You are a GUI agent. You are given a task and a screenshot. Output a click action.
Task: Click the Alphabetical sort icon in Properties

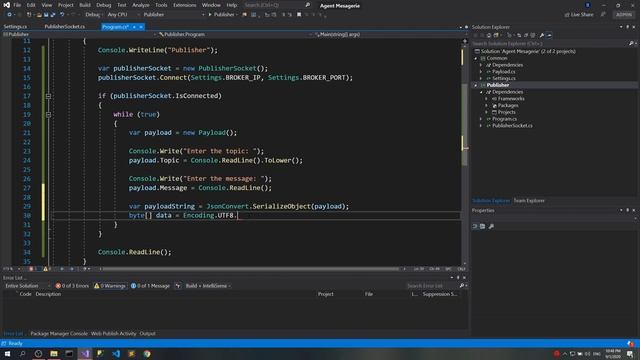pos(482,226)
